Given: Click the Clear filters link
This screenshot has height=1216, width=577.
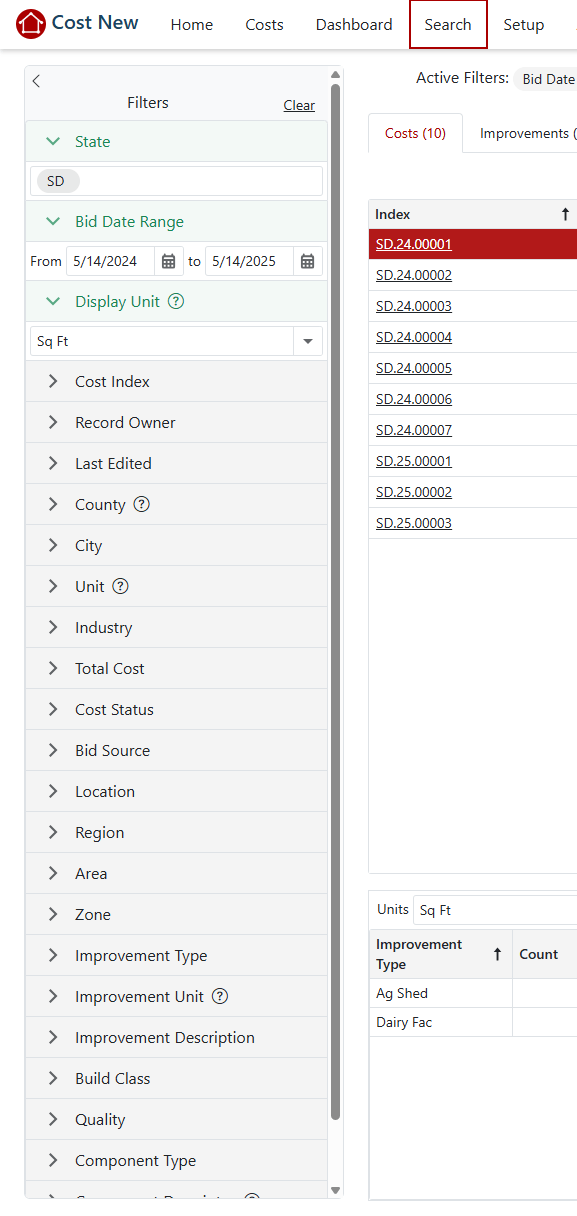Looking at the screenshot, I should click(x=299, y=105).
